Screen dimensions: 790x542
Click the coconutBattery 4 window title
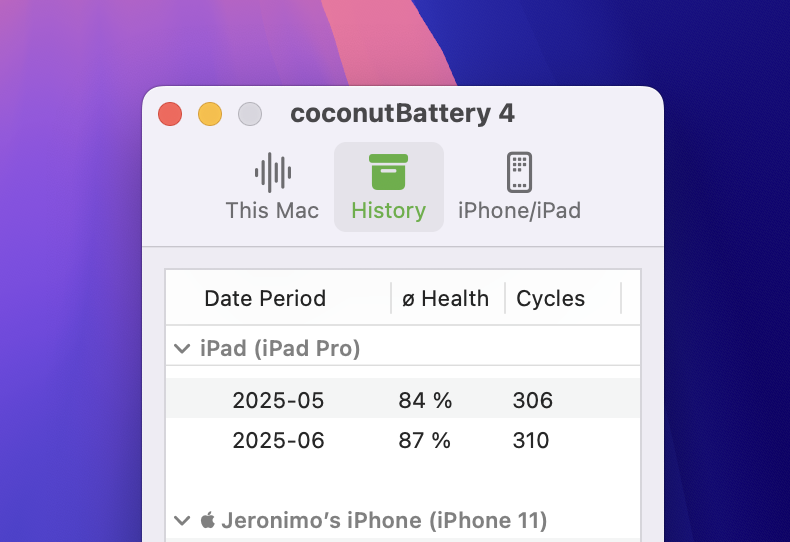tap(402, 113)
